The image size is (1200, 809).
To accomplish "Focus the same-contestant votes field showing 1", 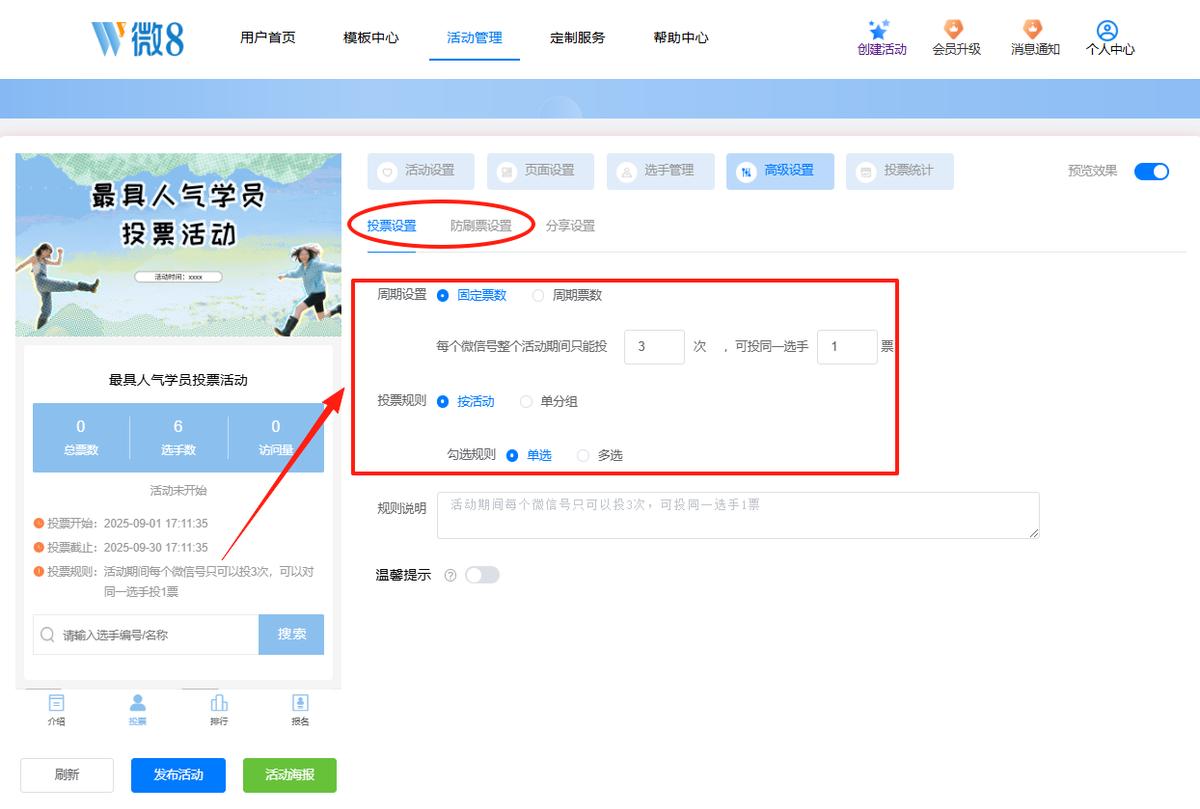I will (847, 347).
